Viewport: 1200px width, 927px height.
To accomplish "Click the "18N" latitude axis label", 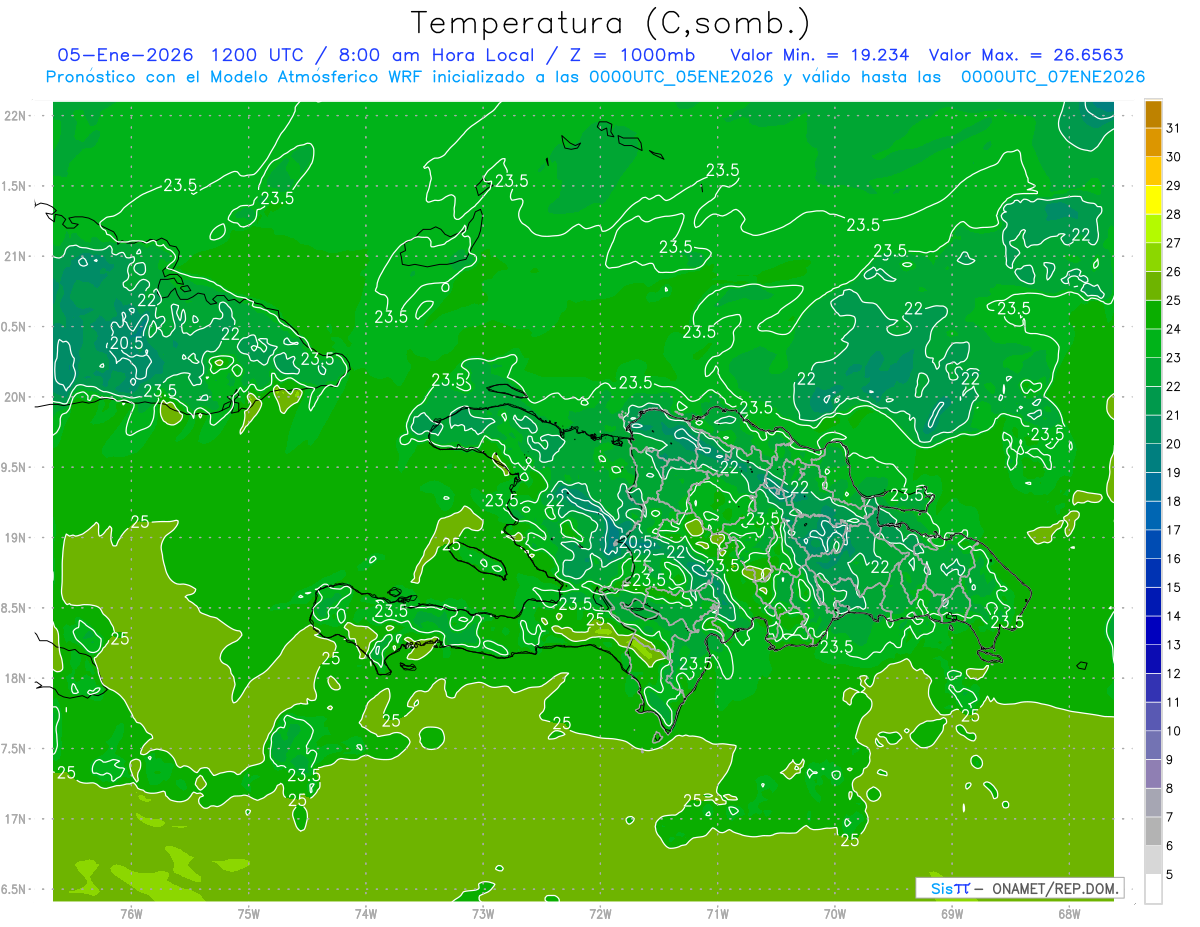I will pyautogui.click(x=16, y=678).
